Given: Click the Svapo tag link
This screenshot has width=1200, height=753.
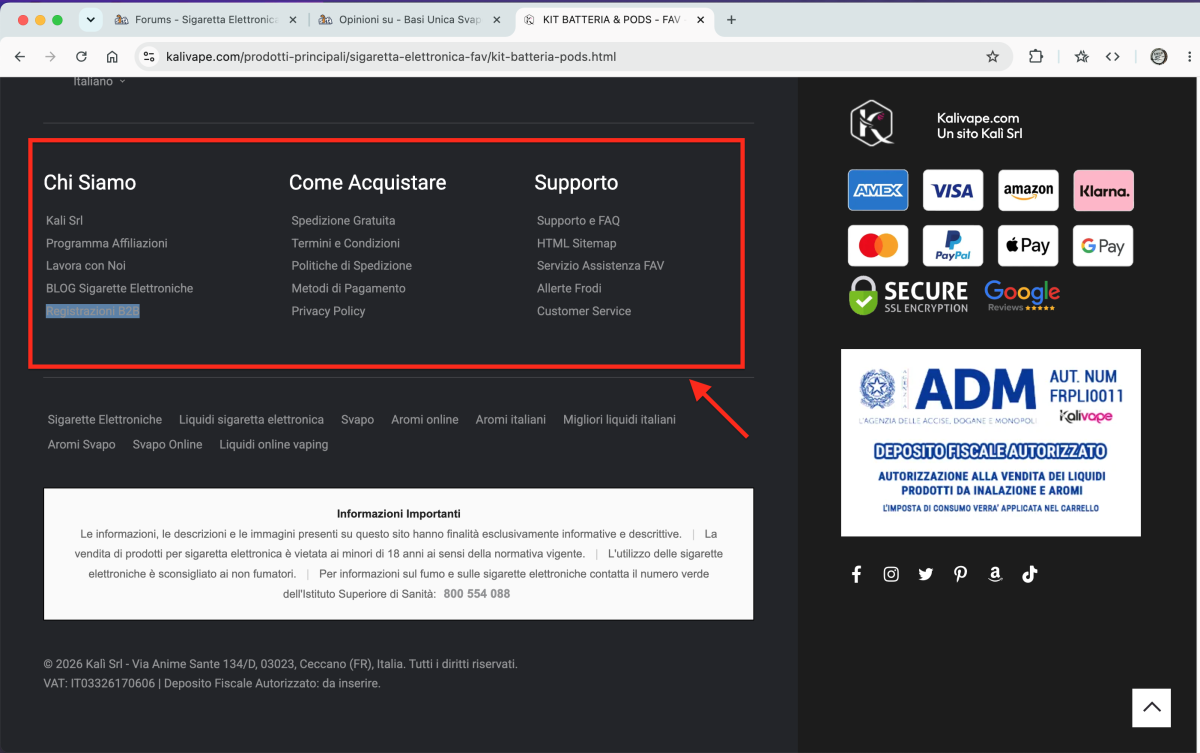Looking at the screenshot, I should coord(357,420).
